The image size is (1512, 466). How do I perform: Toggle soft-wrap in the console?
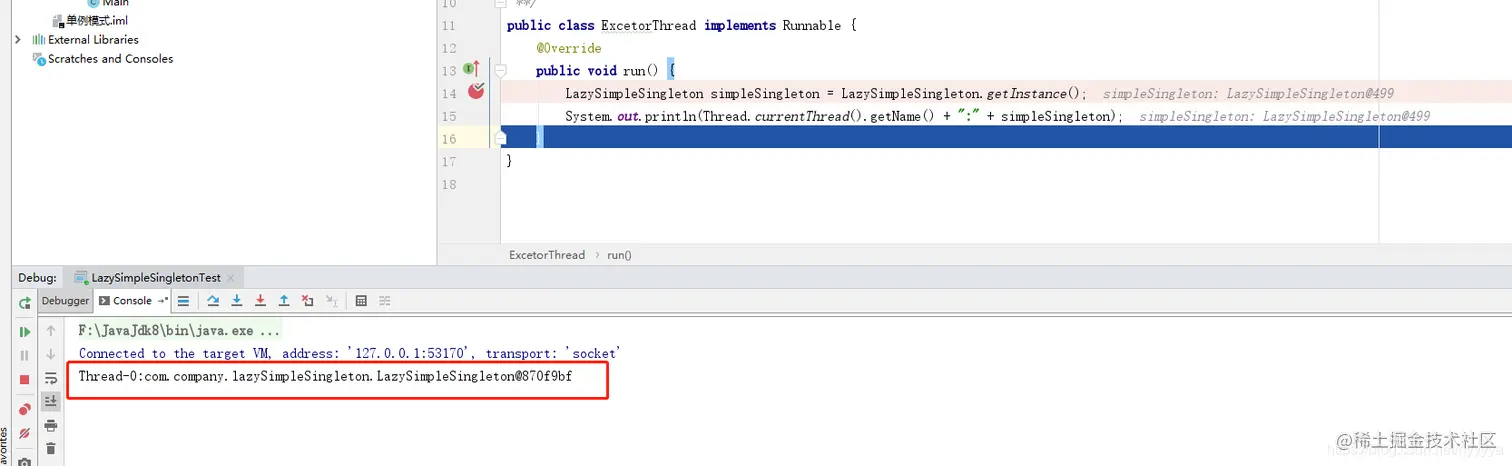51,379
